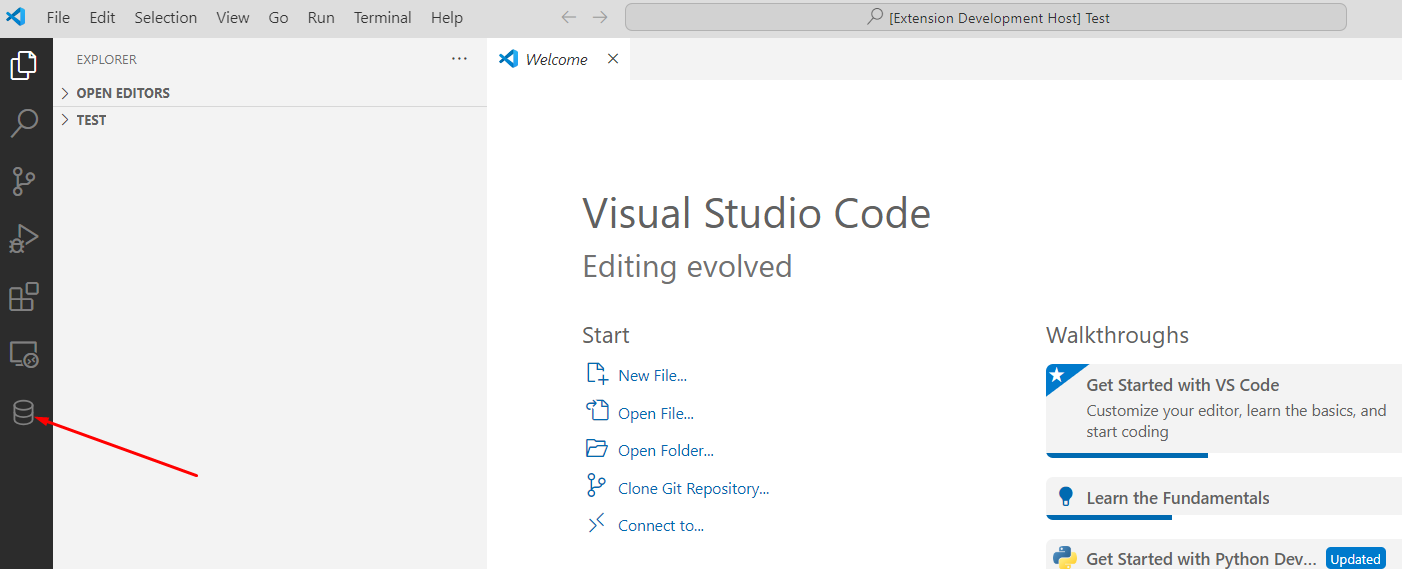Viewport: 1402px width, 569px height.
Task: Click the Open Folder icon under Start
Action: [x=597, y=449]
